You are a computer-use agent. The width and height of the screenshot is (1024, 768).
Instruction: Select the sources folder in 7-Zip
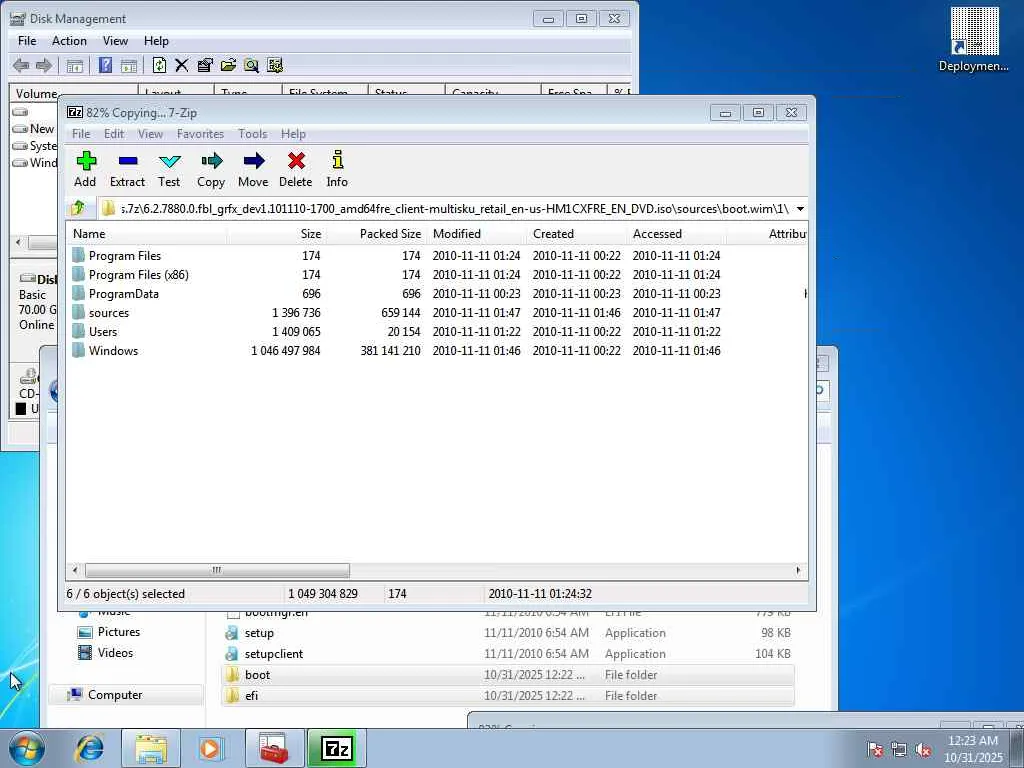click(x=436, y=312)
